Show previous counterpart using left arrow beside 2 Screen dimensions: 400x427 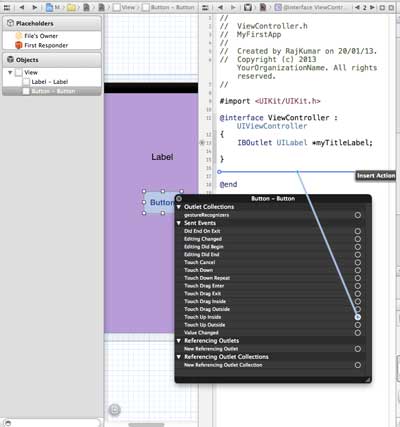point(357,7)
